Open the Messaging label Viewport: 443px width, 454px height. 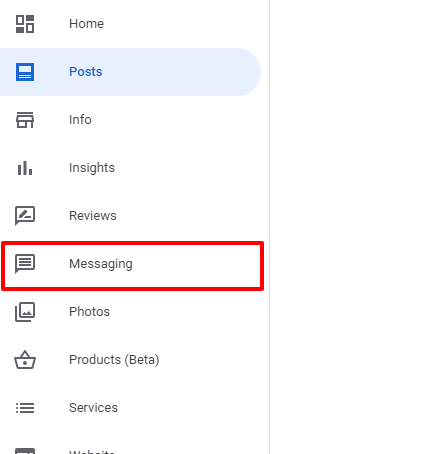(101, 264)
